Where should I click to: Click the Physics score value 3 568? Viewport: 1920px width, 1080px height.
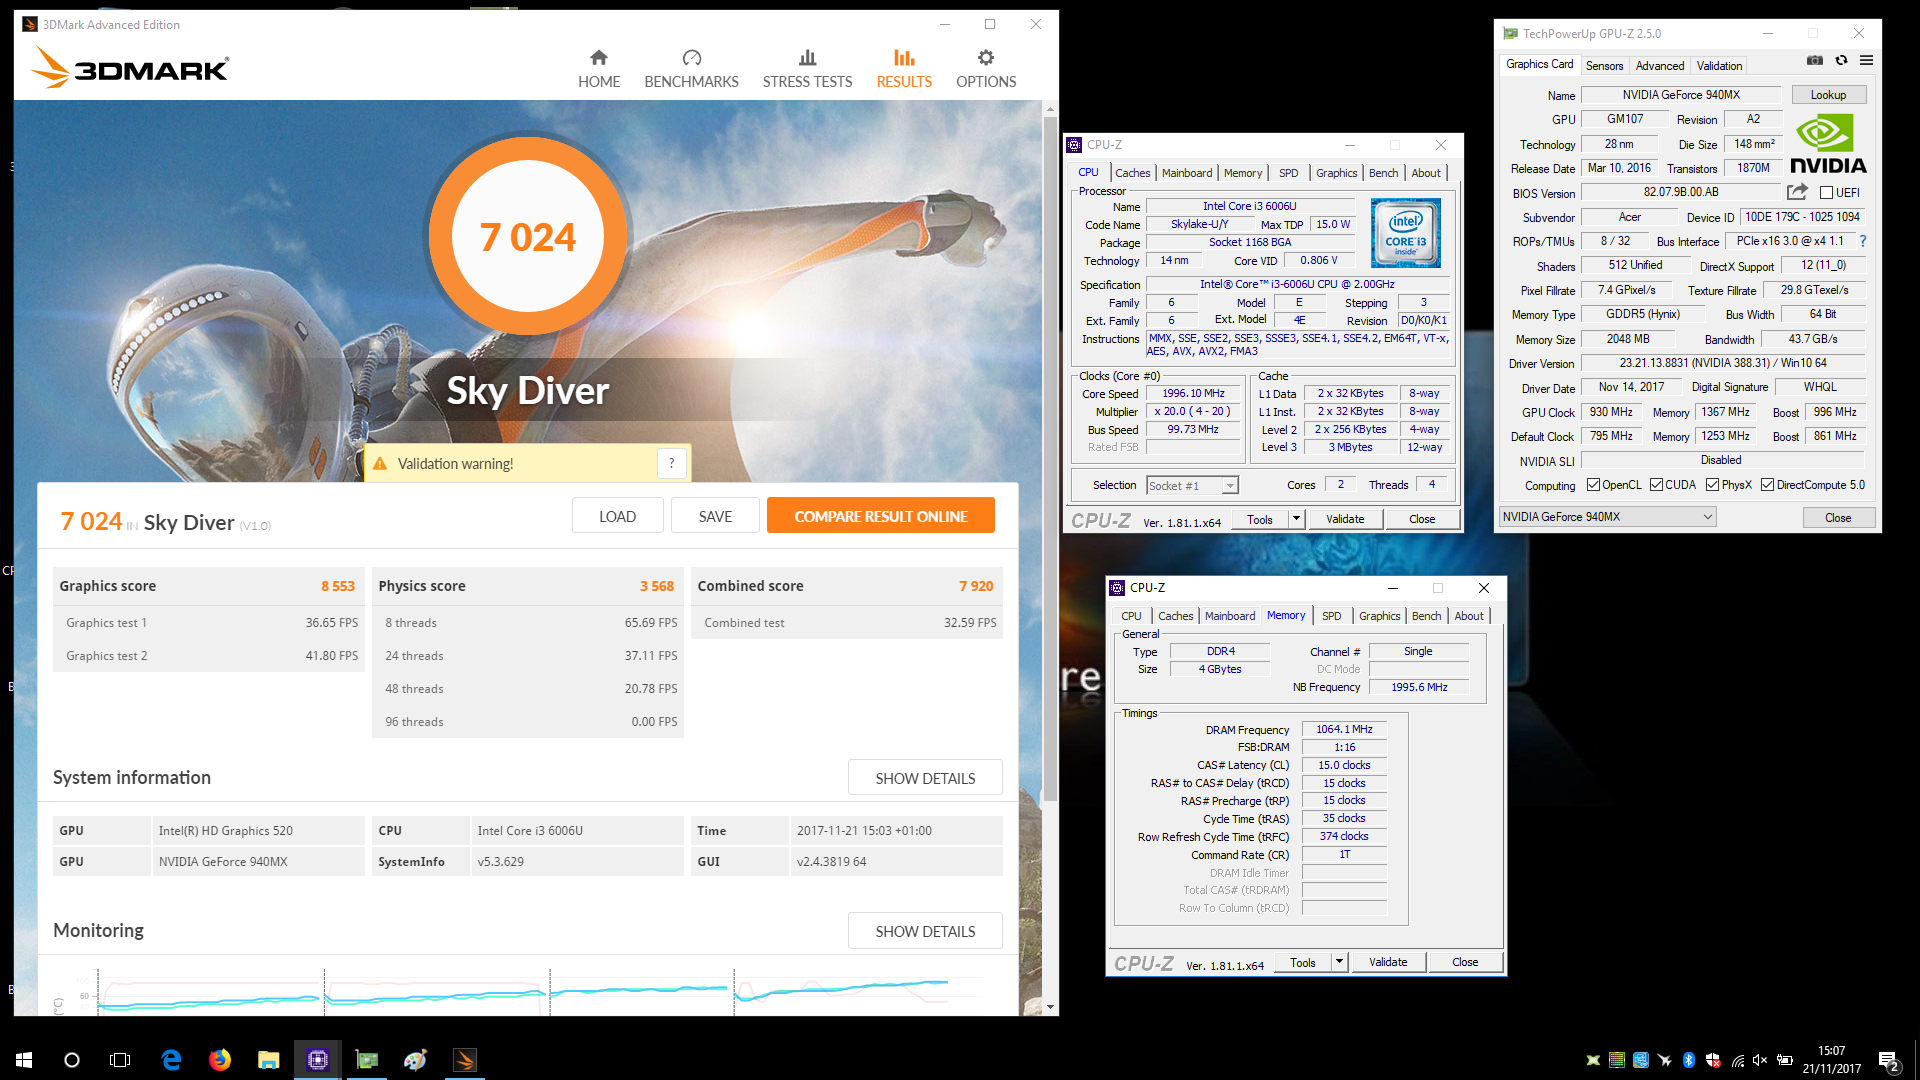[657, 586]
